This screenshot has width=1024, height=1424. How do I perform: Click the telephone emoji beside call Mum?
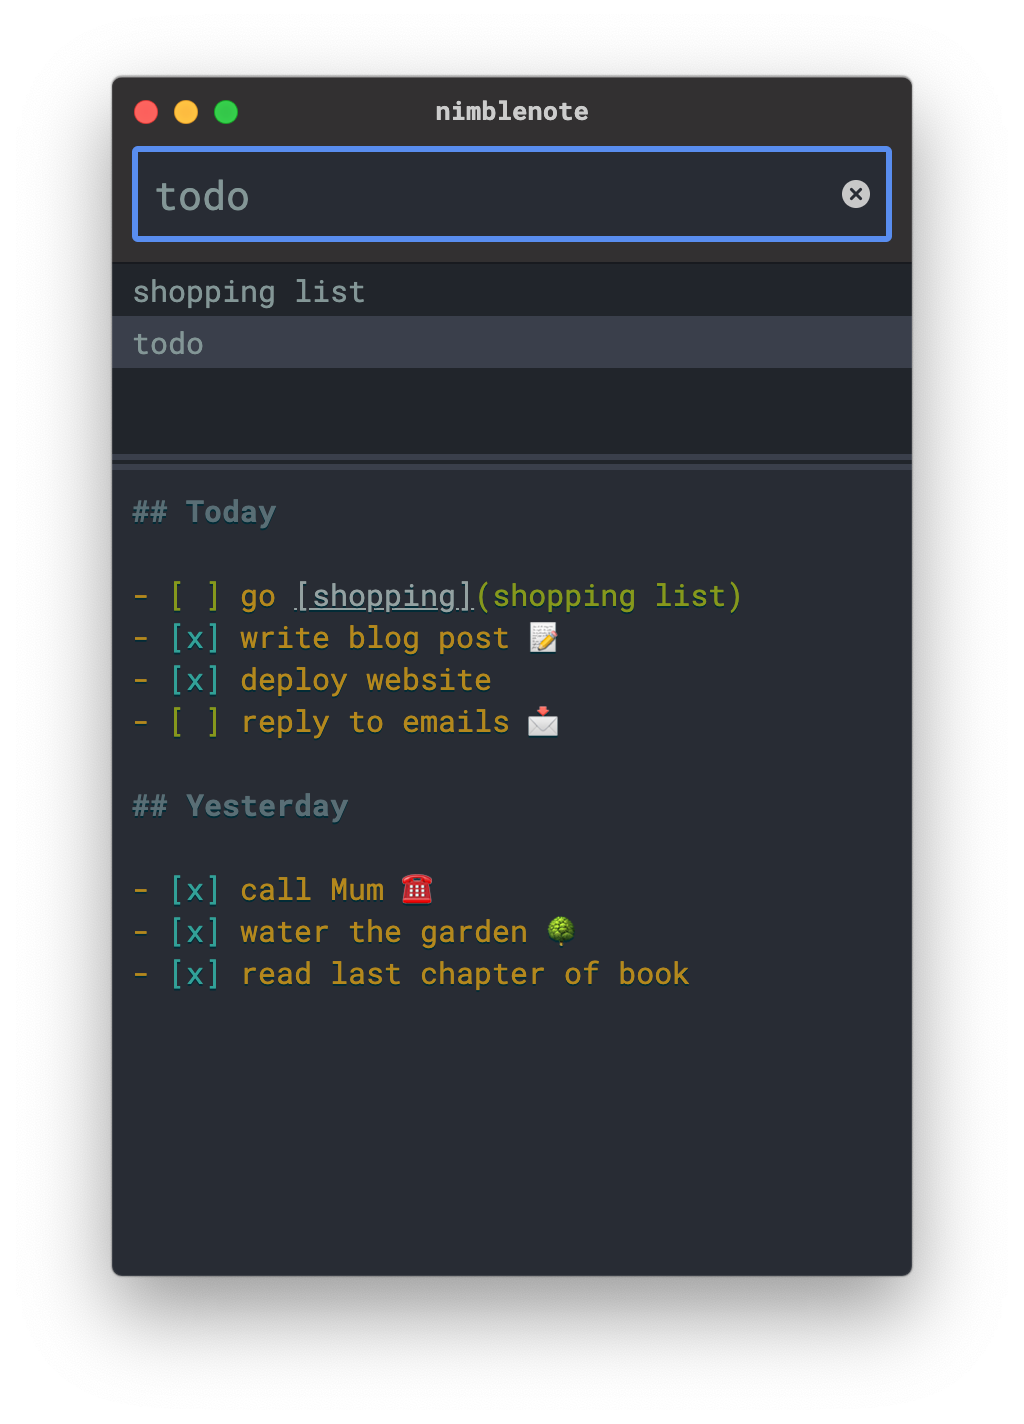(418, 888)
